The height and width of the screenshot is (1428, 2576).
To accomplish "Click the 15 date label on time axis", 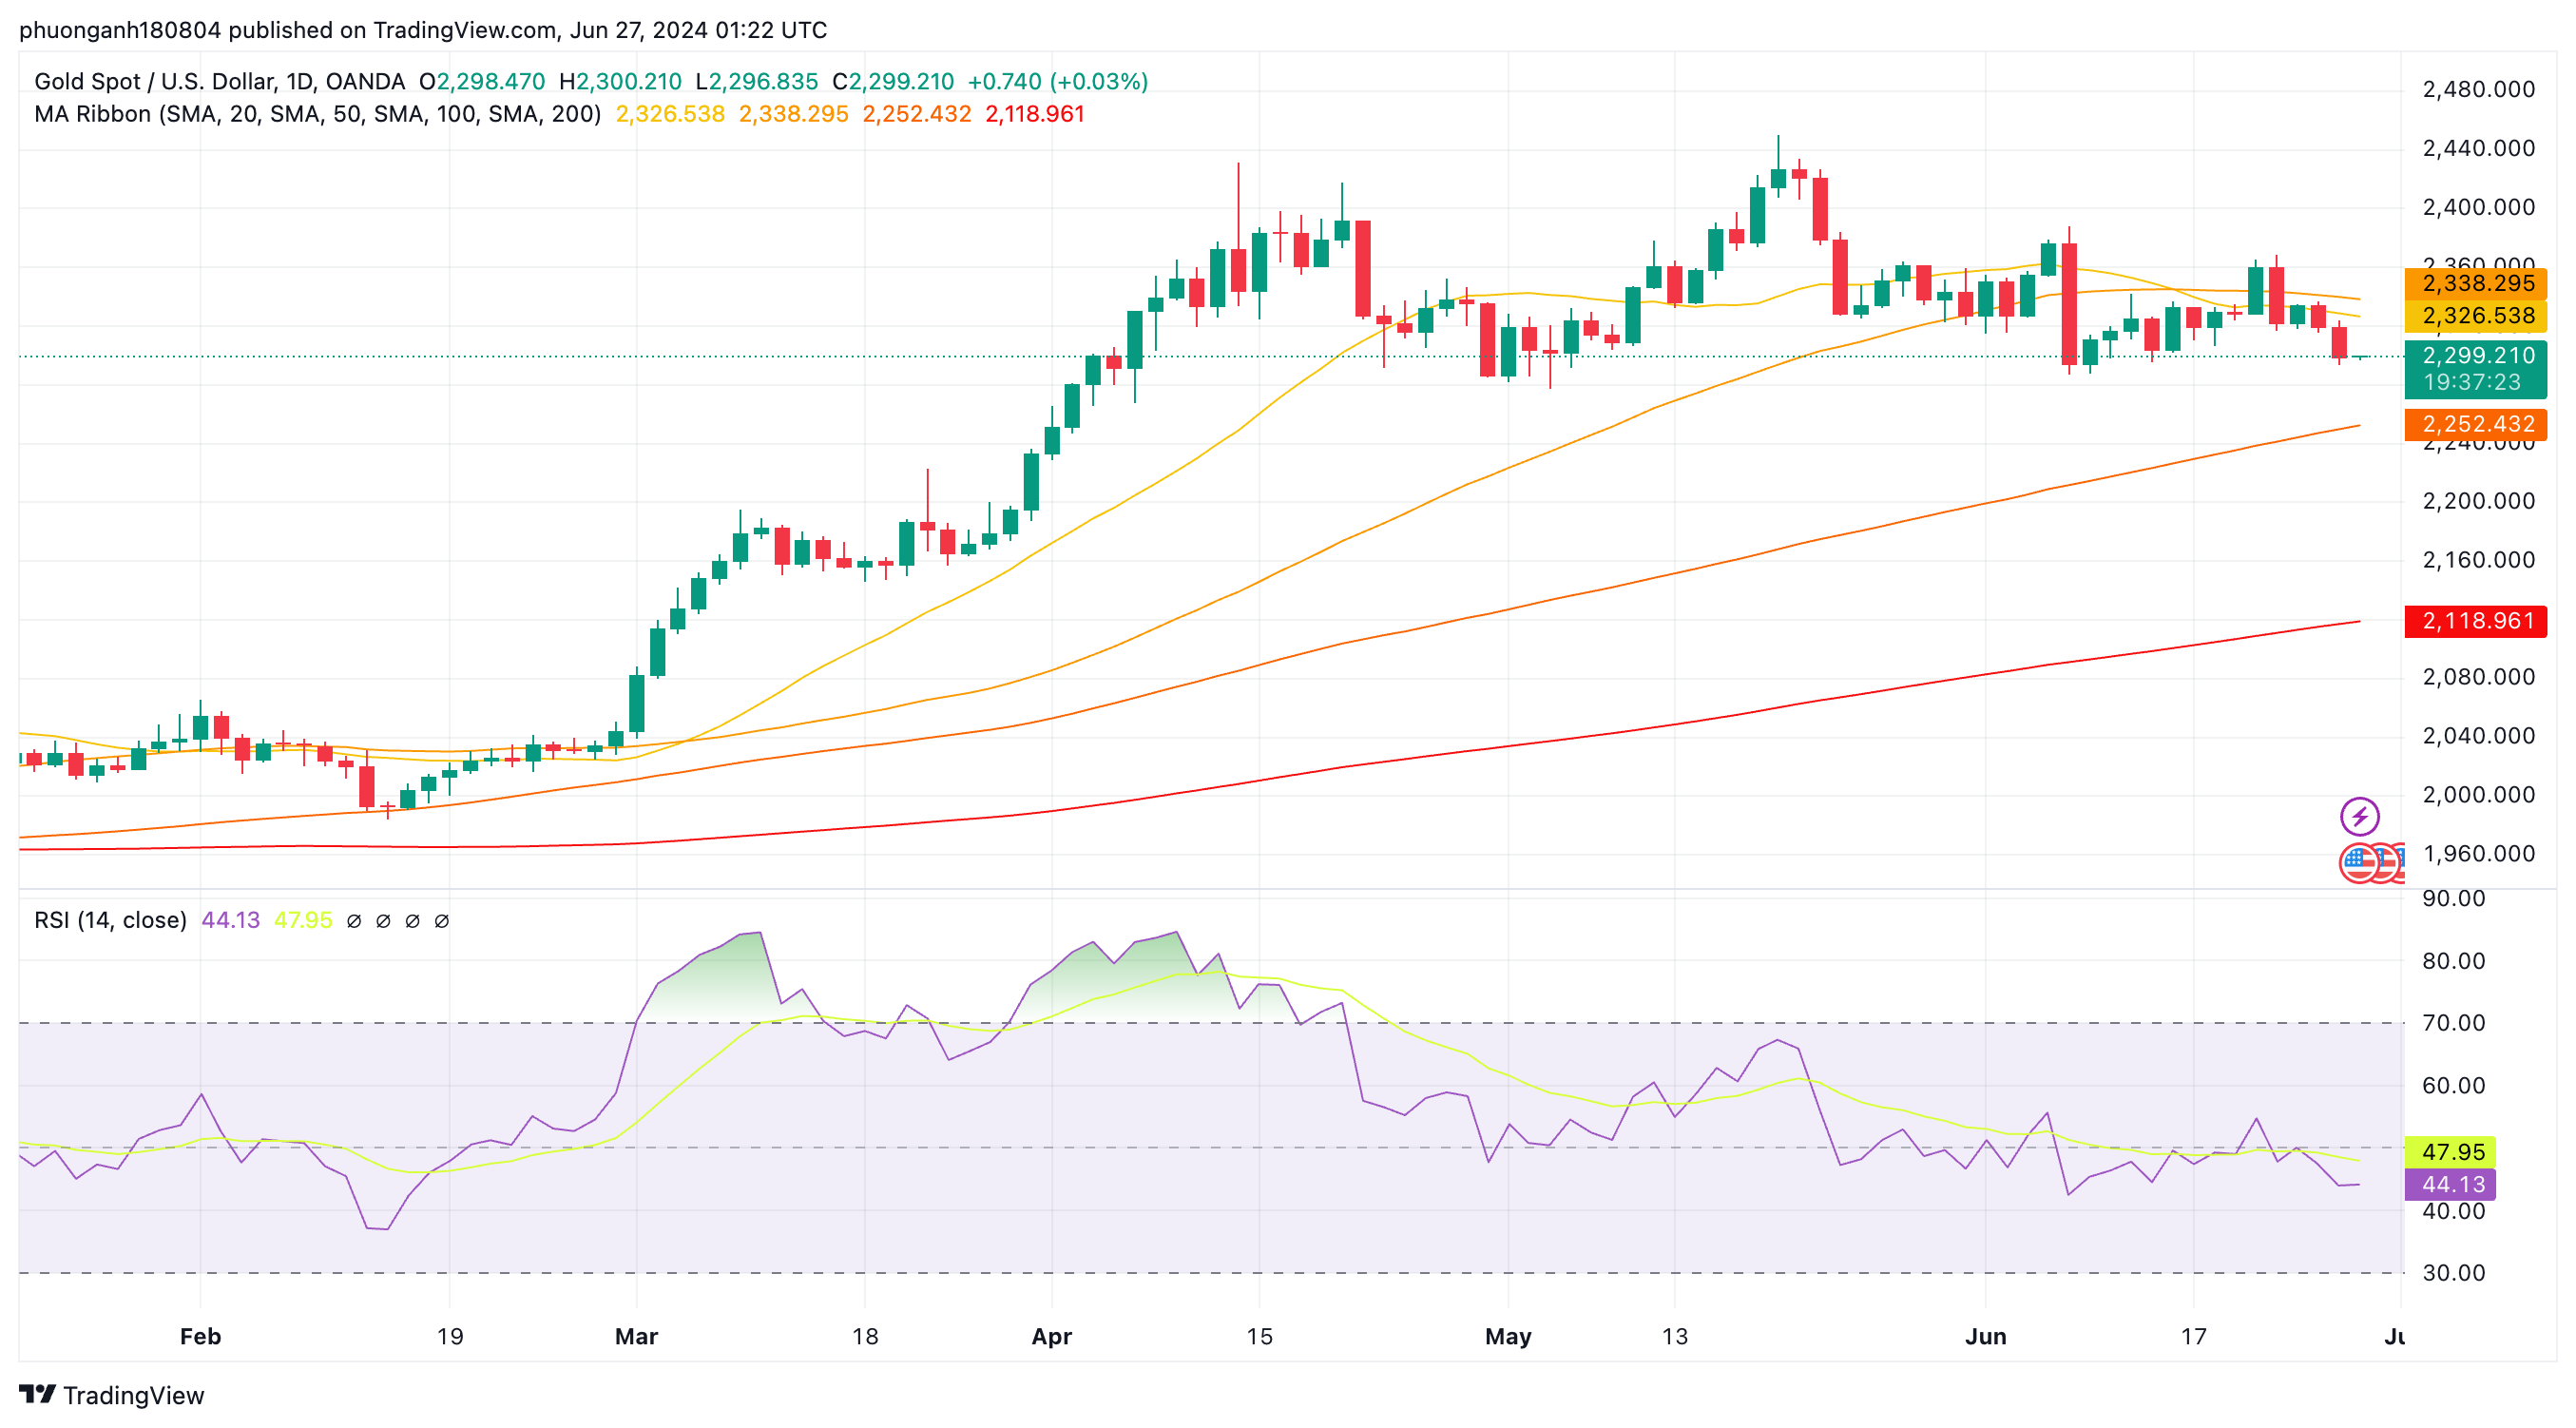I will coord(1259,1336).
